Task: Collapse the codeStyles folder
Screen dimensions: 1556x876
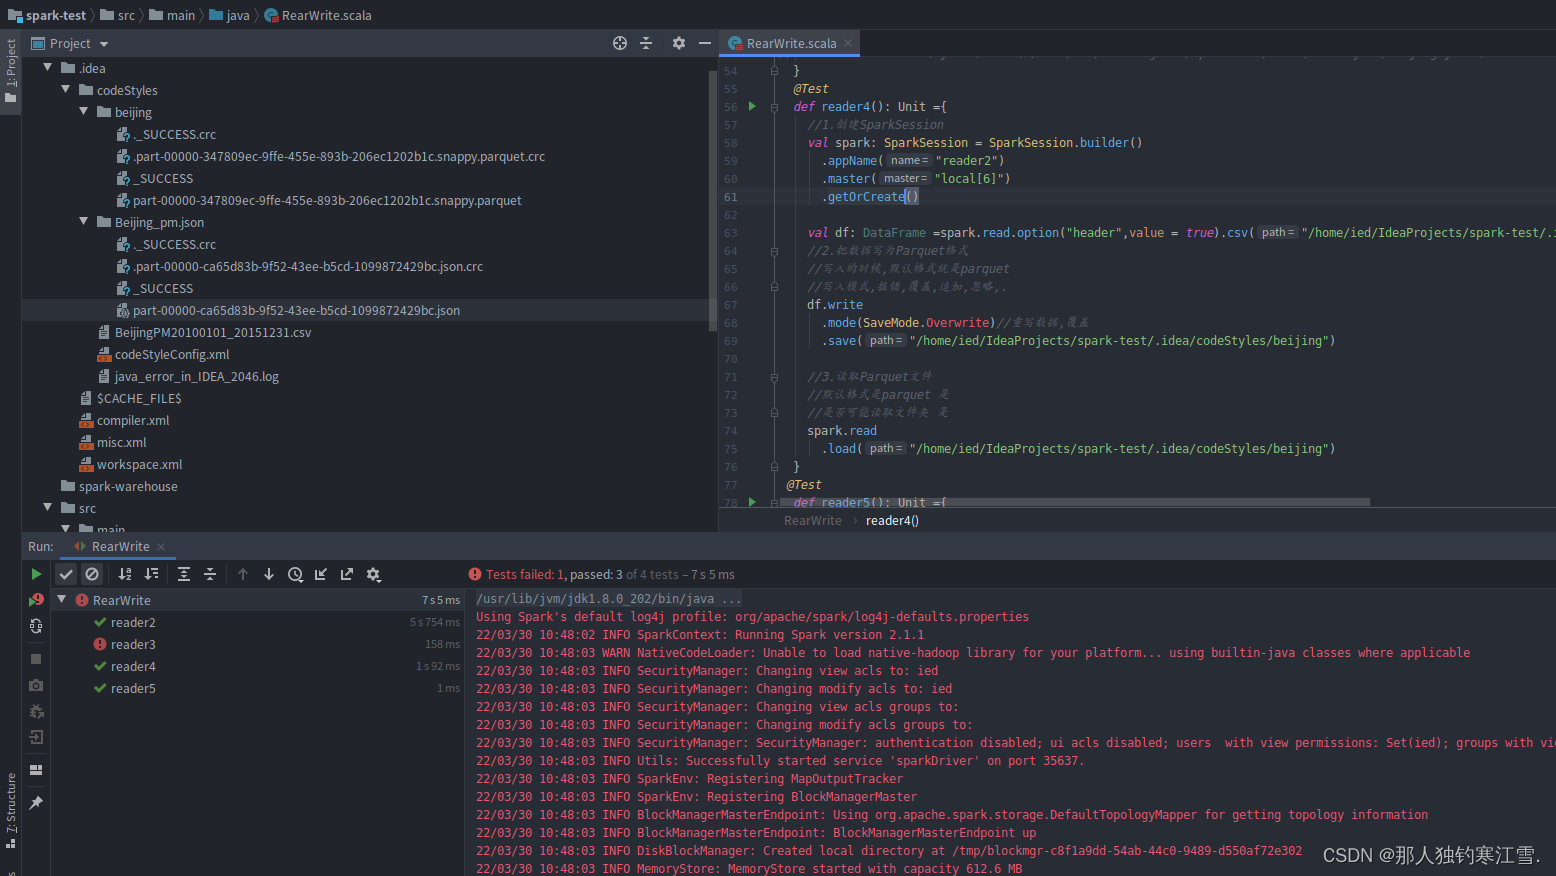Action: [x=65, y=89]
